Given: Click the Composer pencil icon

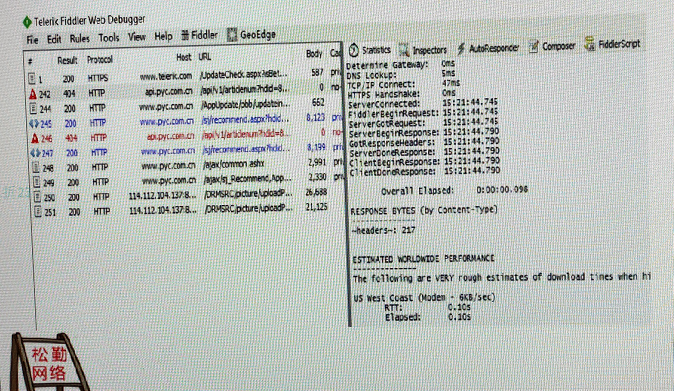Looking at the screenshot, I should coord(533,46).
